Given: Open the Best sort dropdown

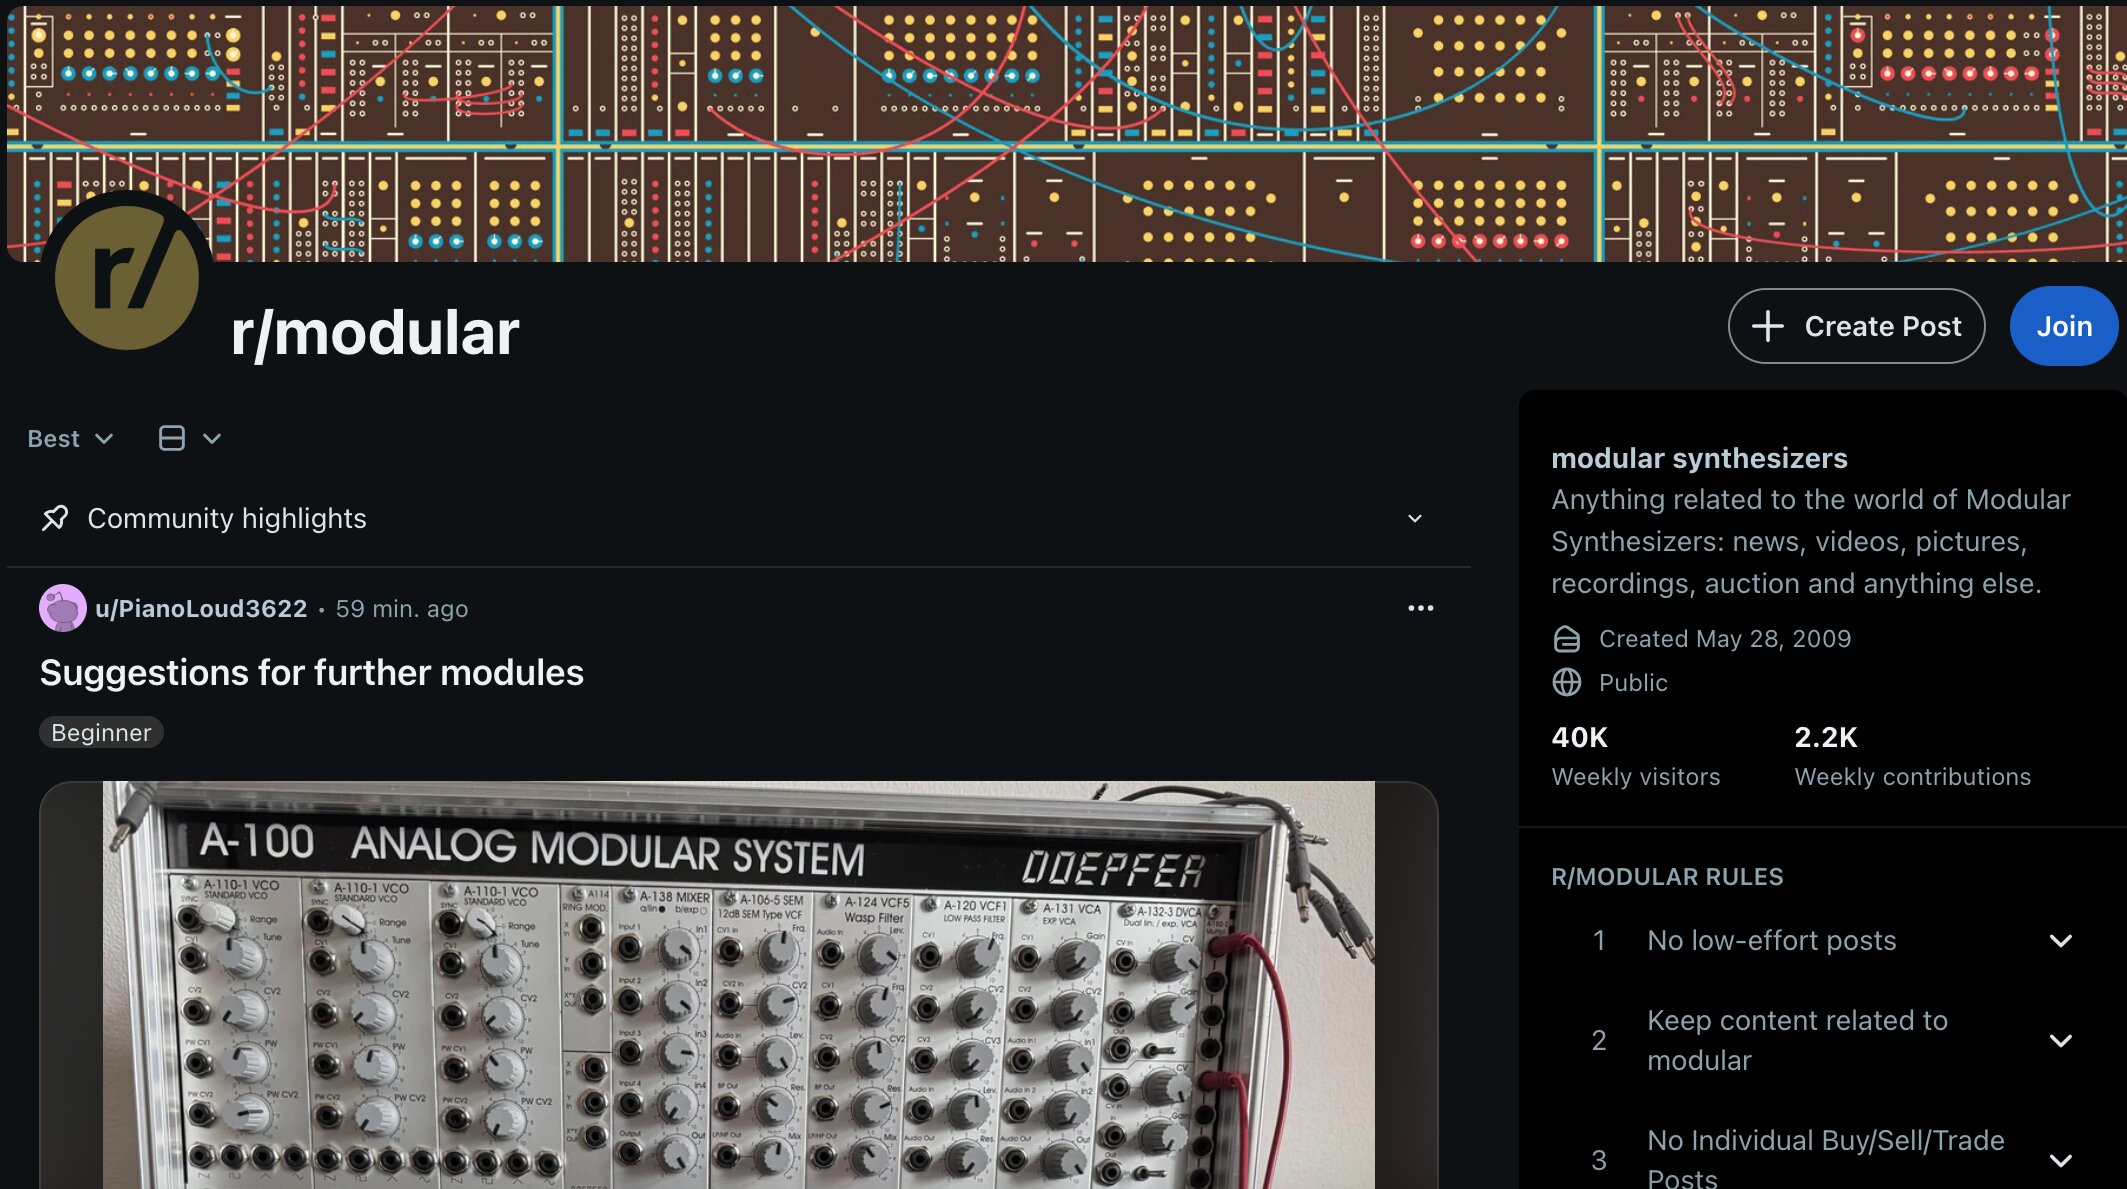Looking at the screenshot, I should tap(70, 438).
